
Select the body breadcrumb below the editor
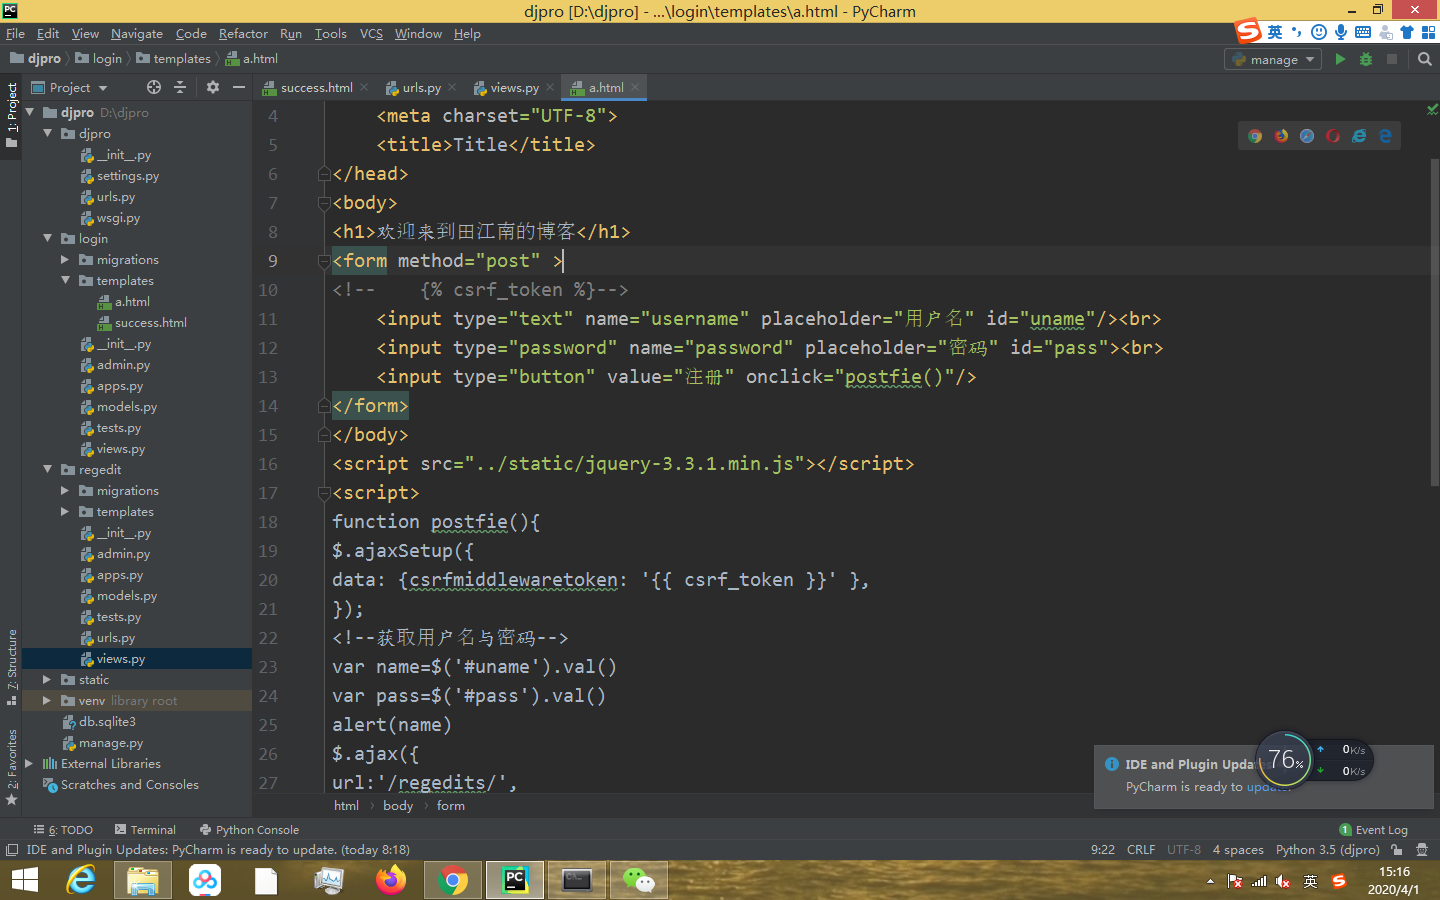tap(398, 805)
